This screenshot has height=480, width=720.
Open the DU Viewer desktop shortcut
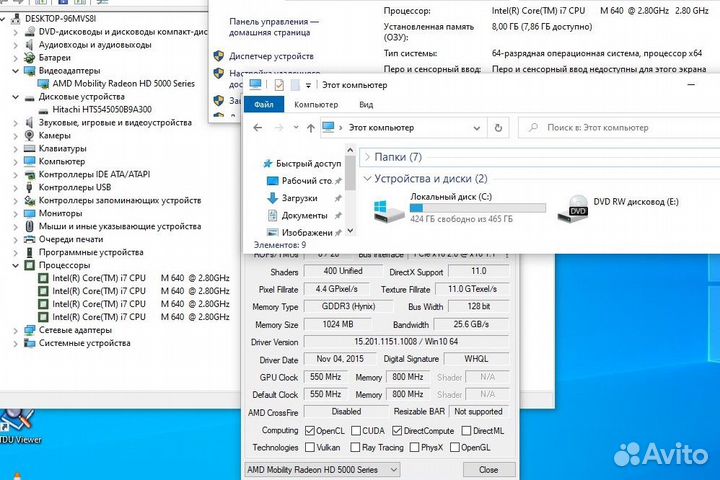point(20,425)
